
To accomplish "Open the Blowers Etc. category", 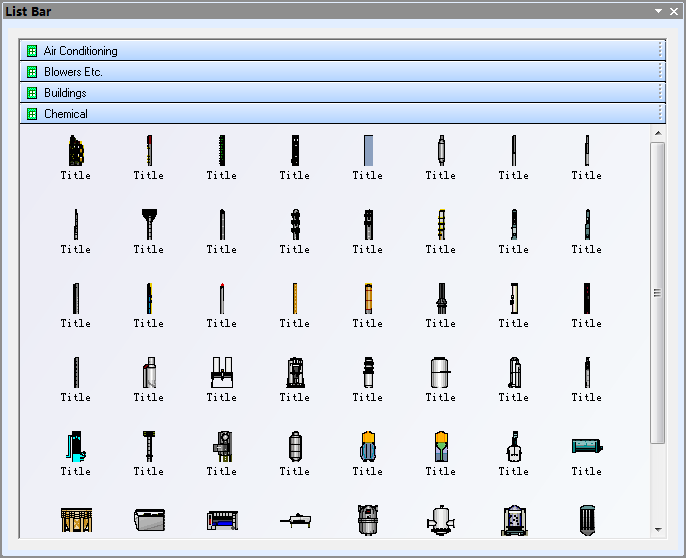I will (x=73, y=72).
